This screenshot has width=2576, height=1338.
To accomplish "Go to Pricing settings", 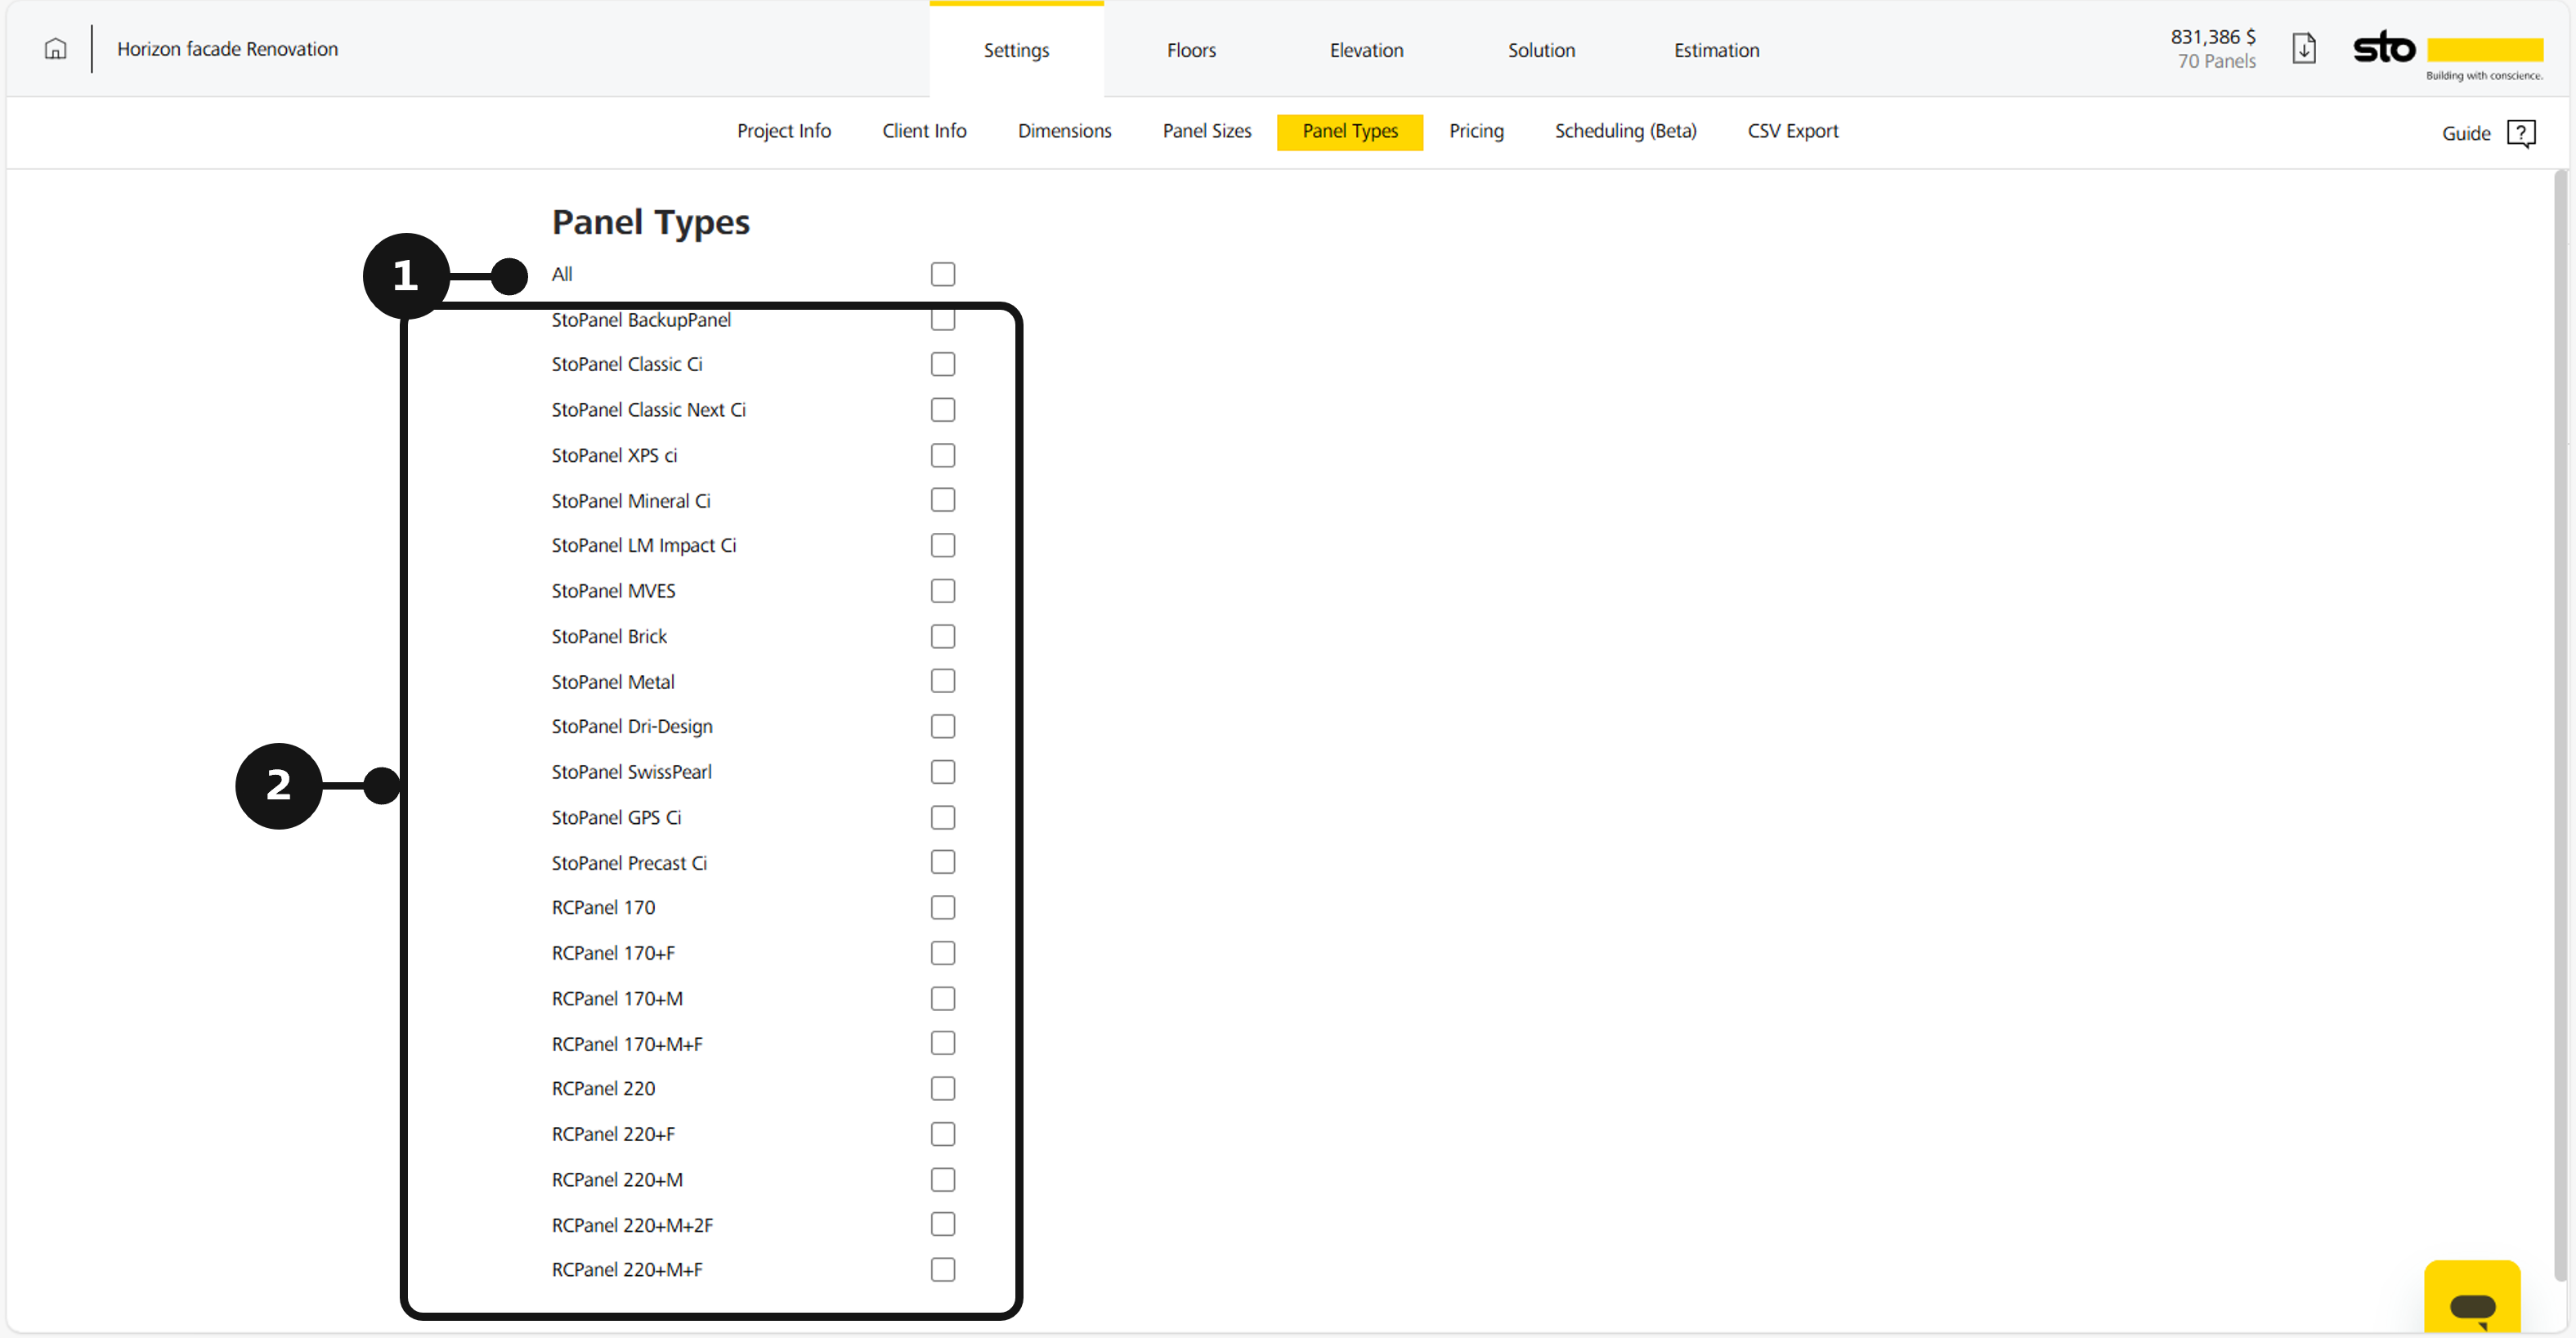I will pos(1476,131).
